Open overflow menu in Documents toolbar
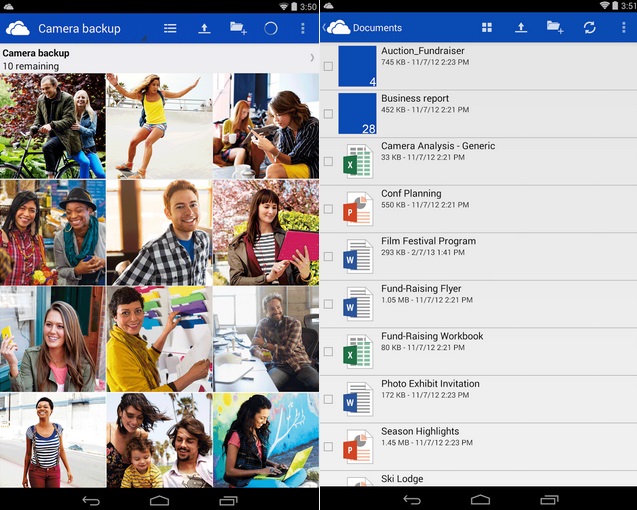This screenshot has height=510, width=637. 624,28
